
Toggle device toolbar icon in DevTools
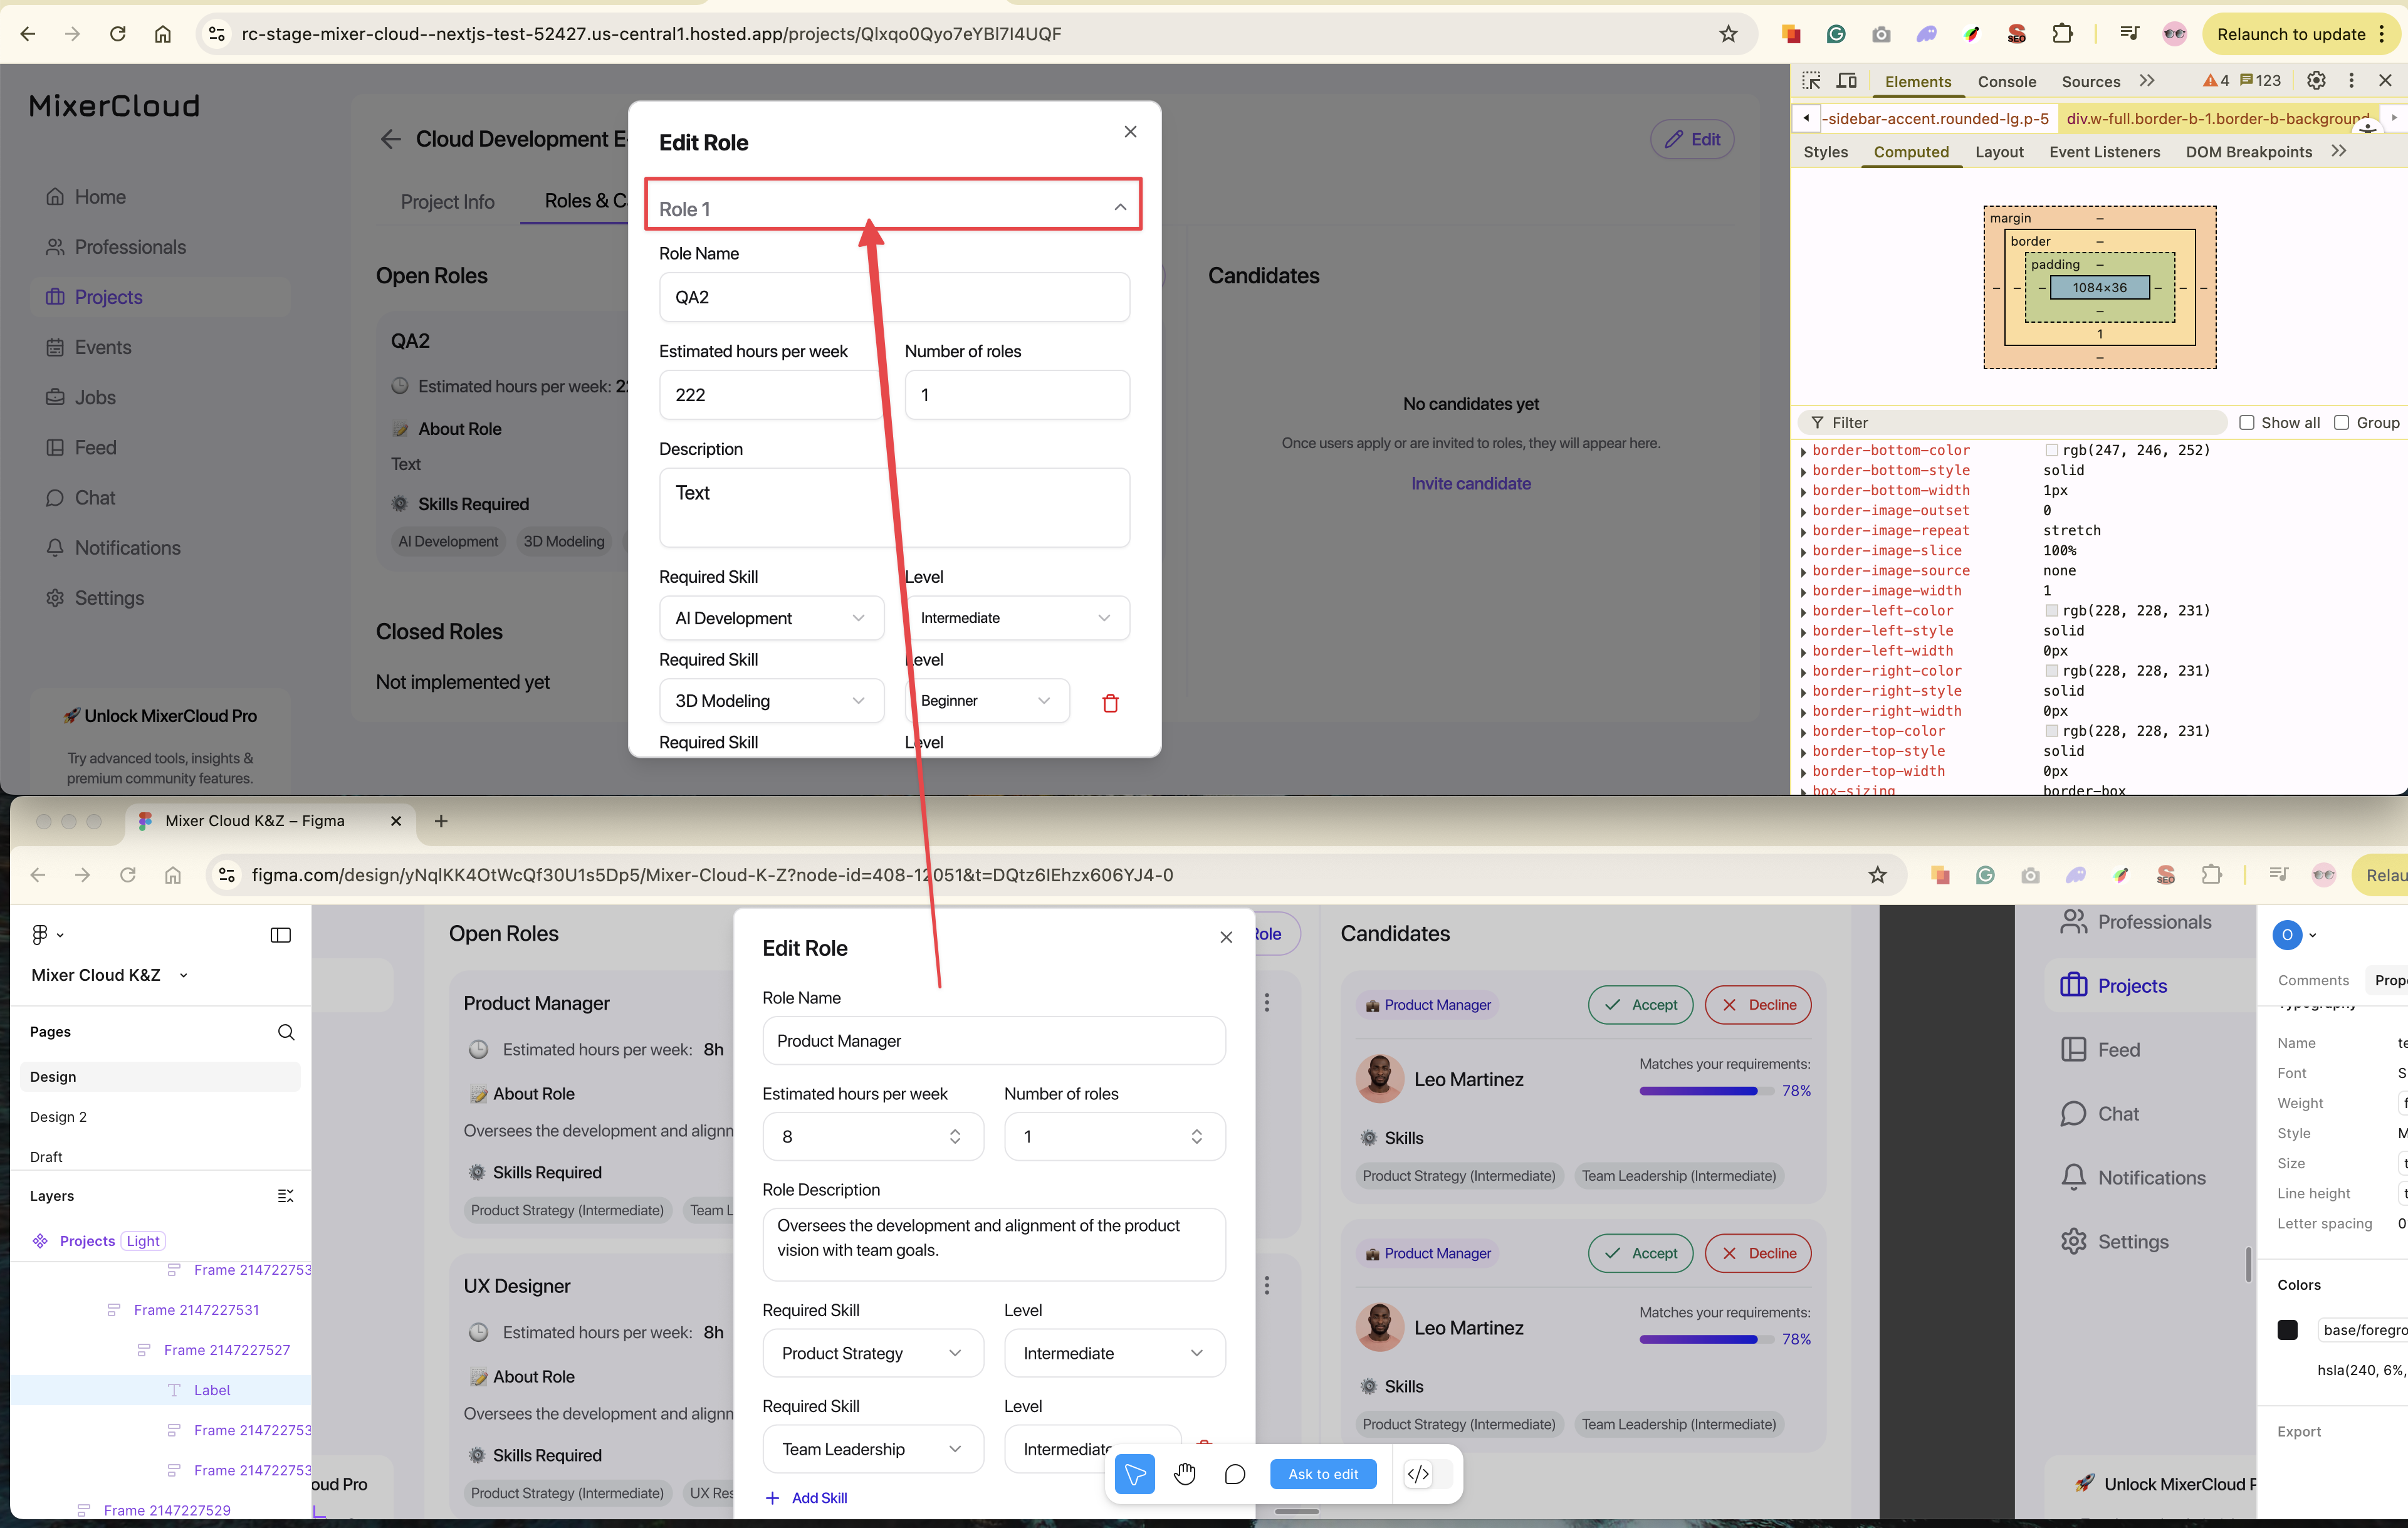[x=1847, y=81]
